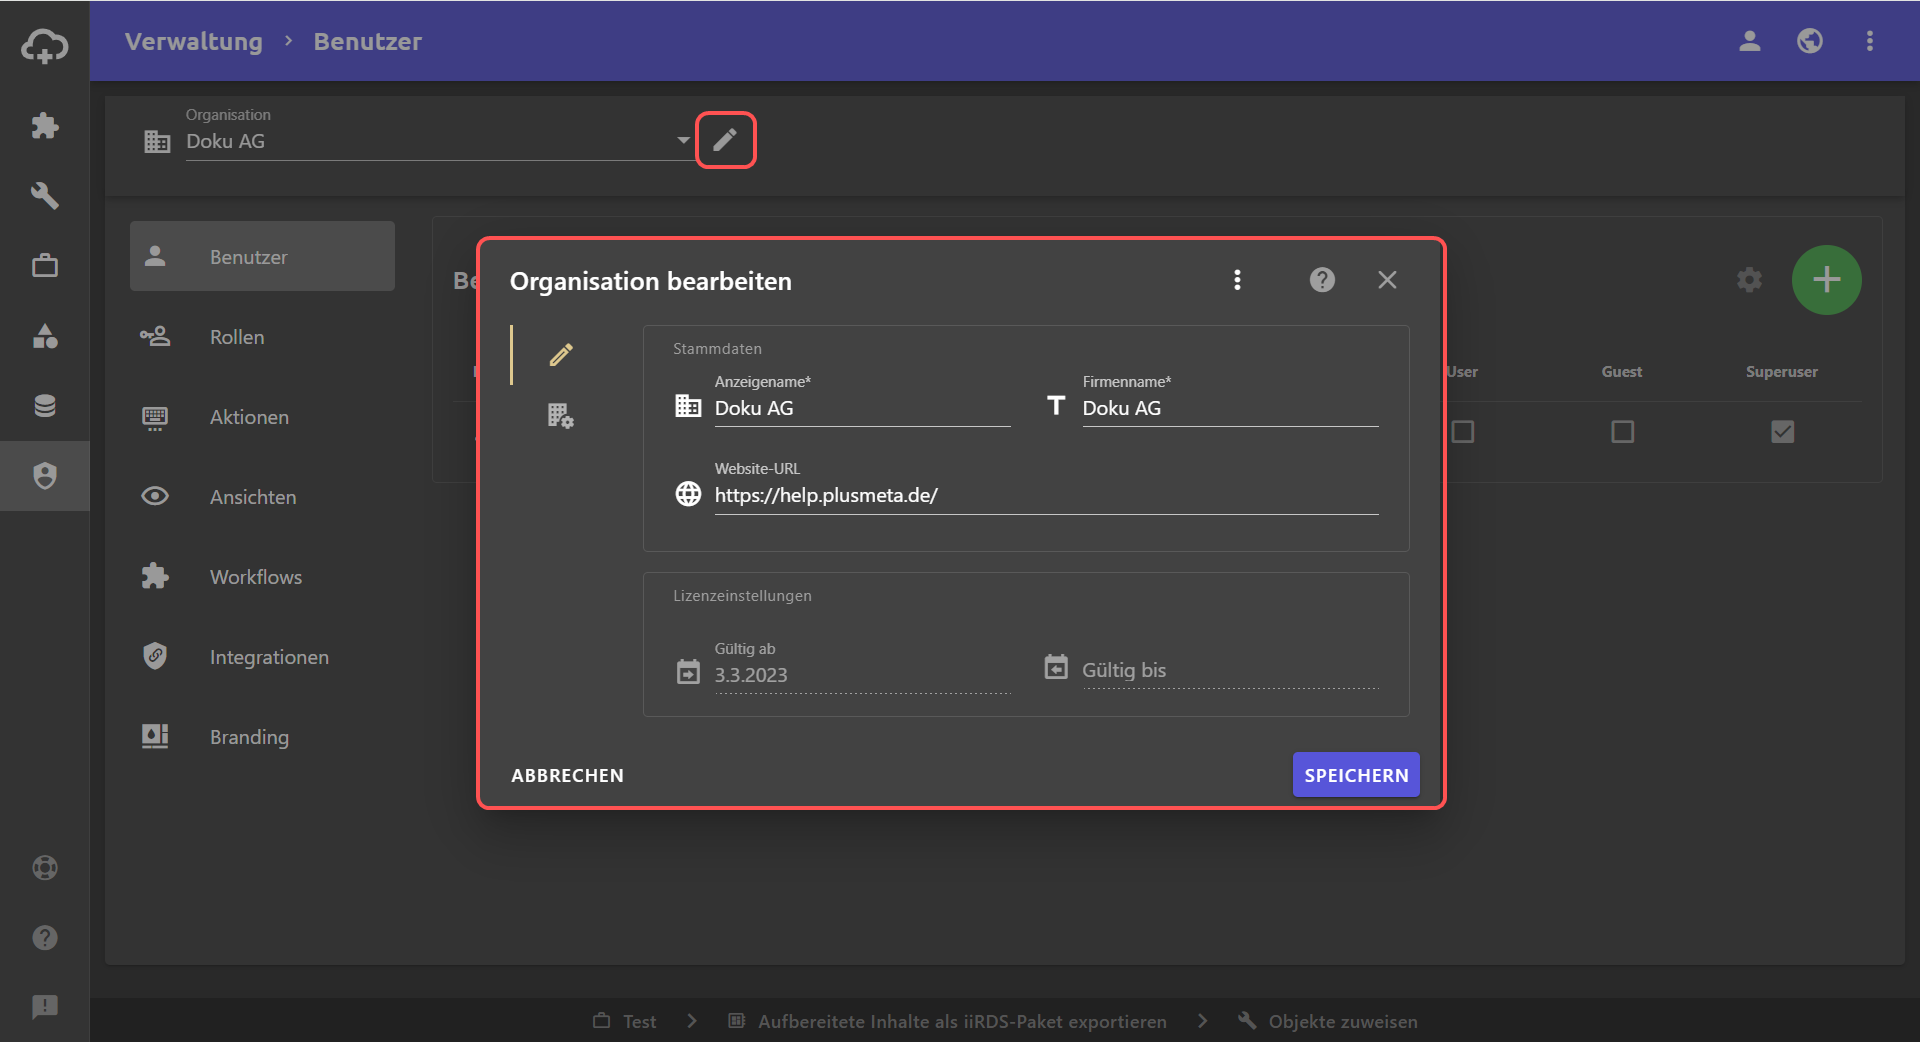Screen dimensions: 1920x1042
Task: Toggle the User column checkbox
Action: (x=1462, y=431)
